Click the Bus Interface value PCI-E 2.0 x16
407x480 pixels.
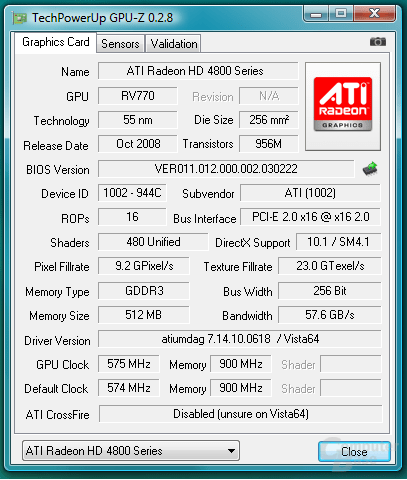pyautogui.click(x=310, y=217)
